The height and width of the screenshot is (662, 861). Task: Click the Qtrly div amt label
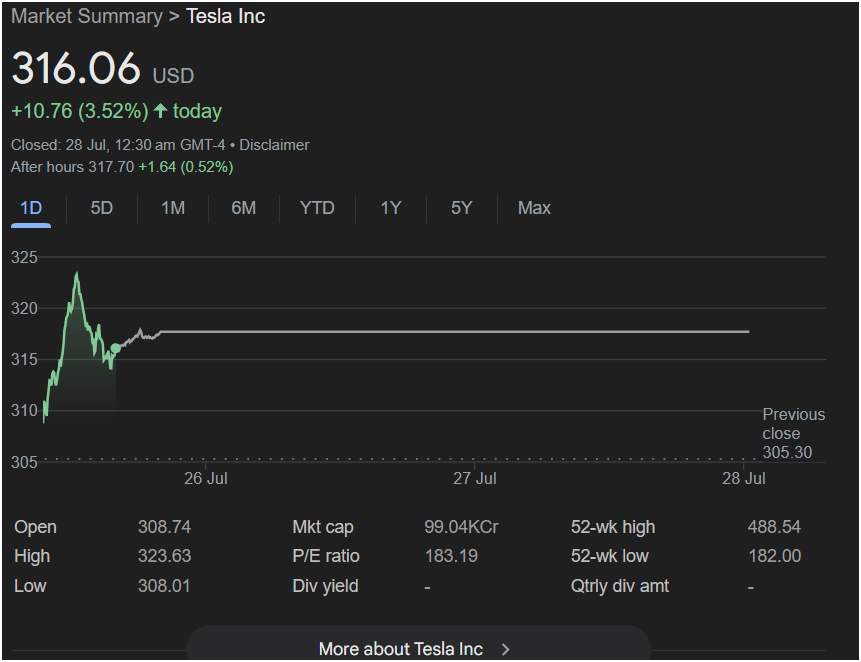(620, 586)
